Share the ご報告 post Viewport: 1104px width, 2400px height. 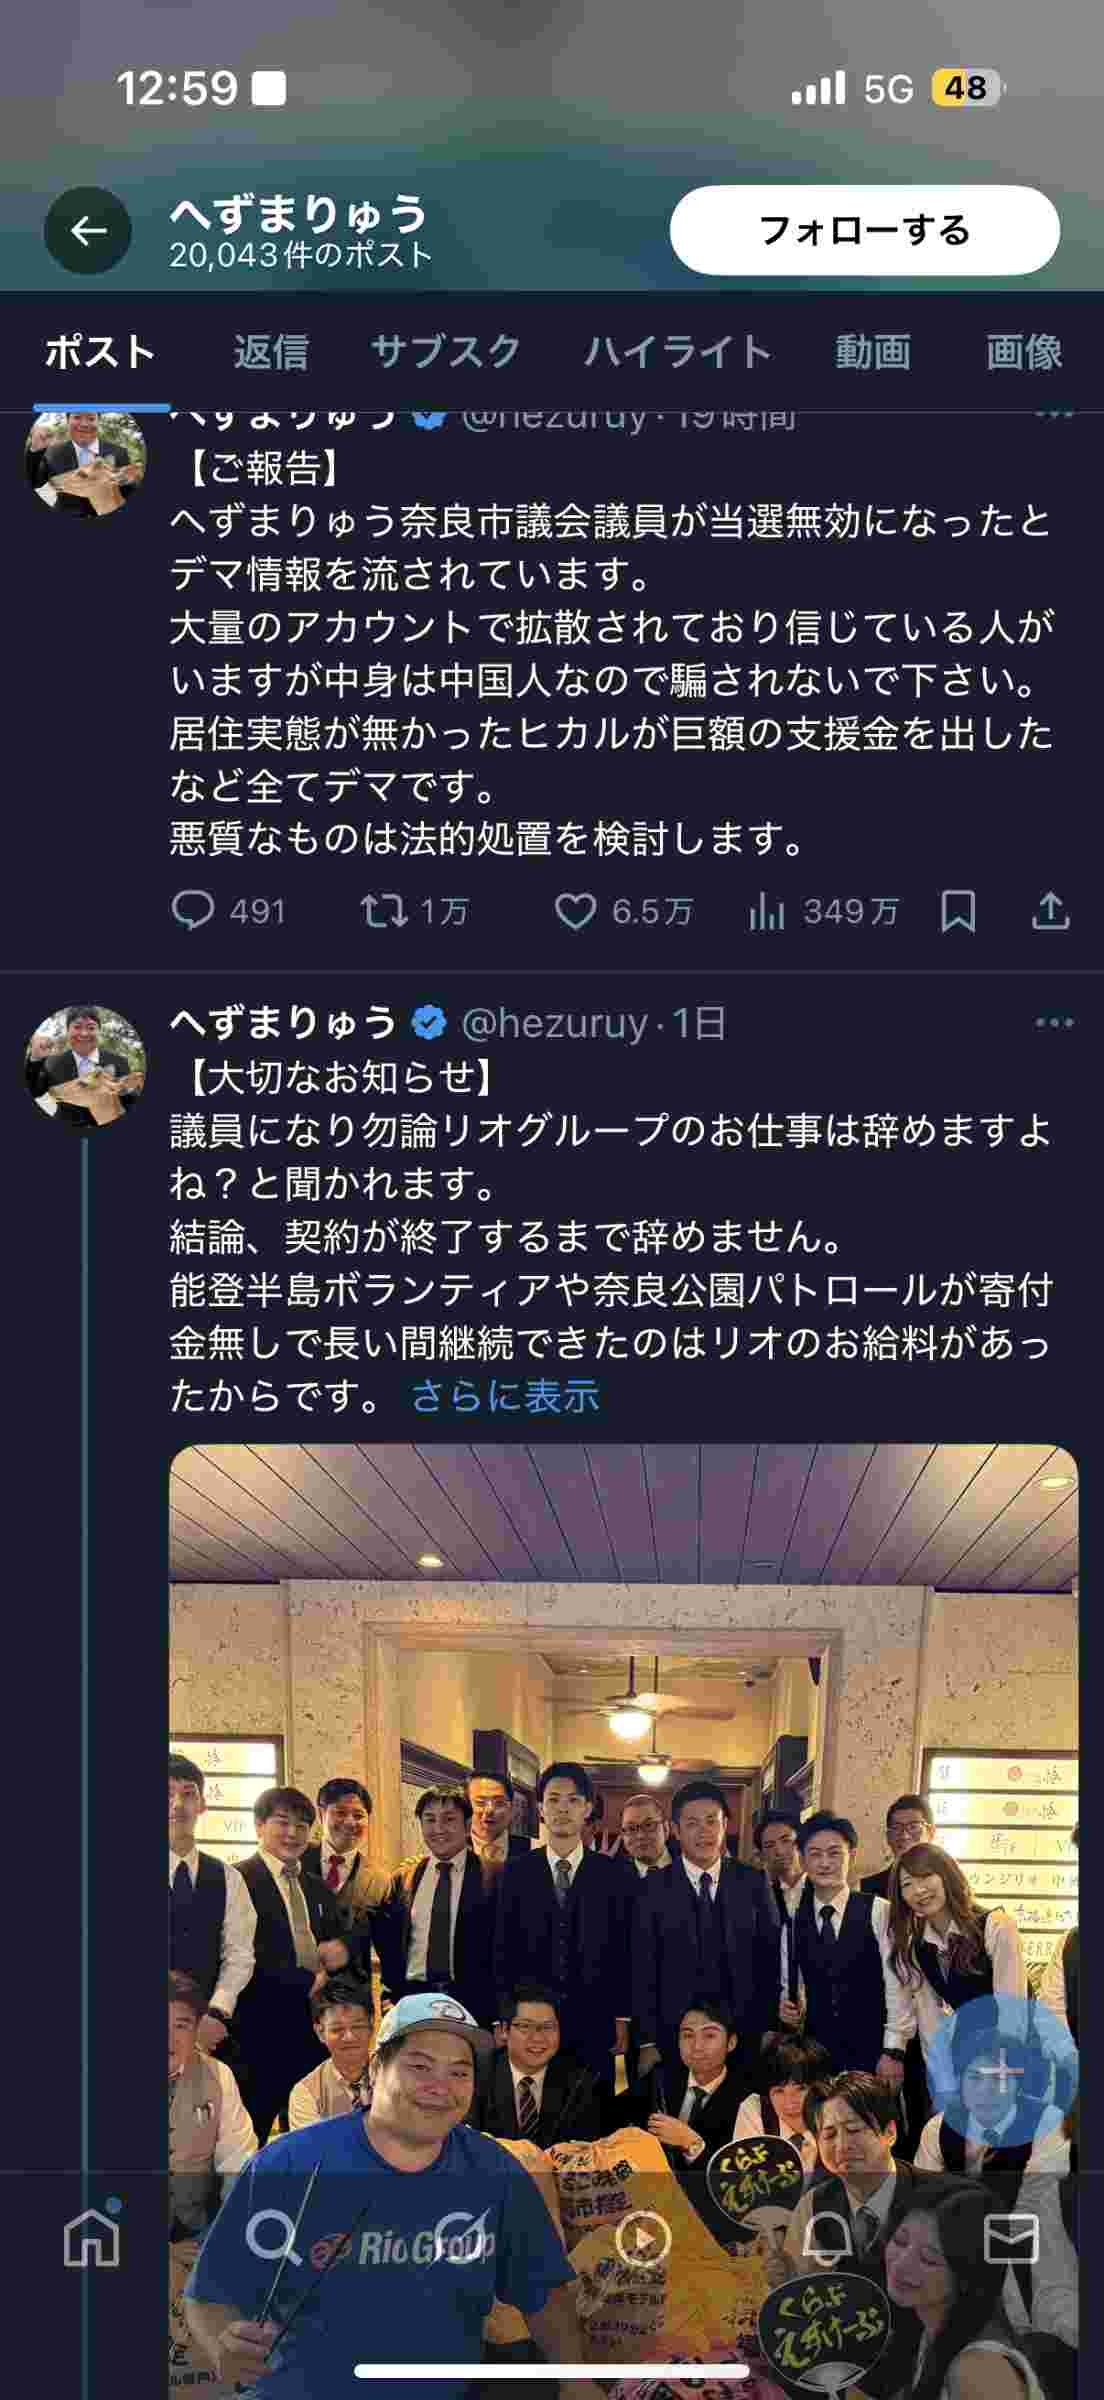tap(1050, 911)
